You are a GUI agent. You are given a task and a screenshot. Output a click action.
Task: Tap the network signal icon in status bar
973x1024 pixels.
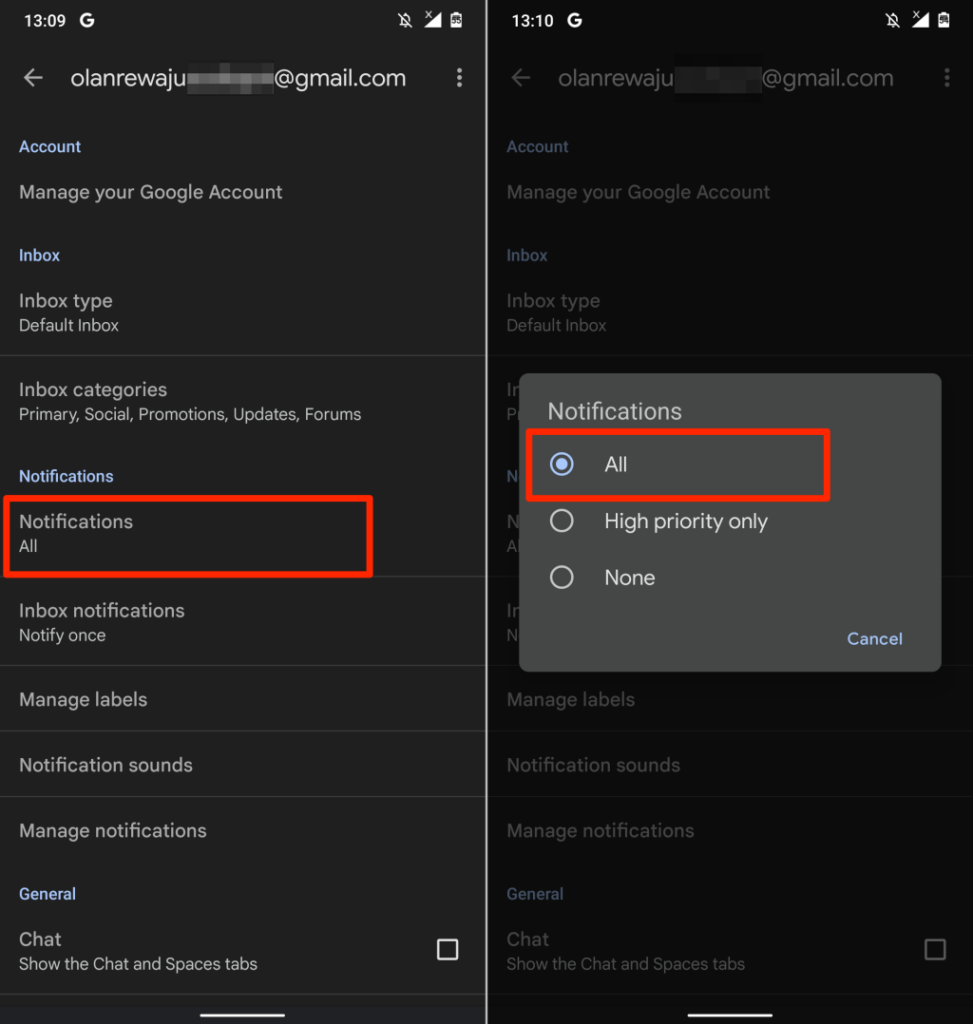tap(433, 19)
